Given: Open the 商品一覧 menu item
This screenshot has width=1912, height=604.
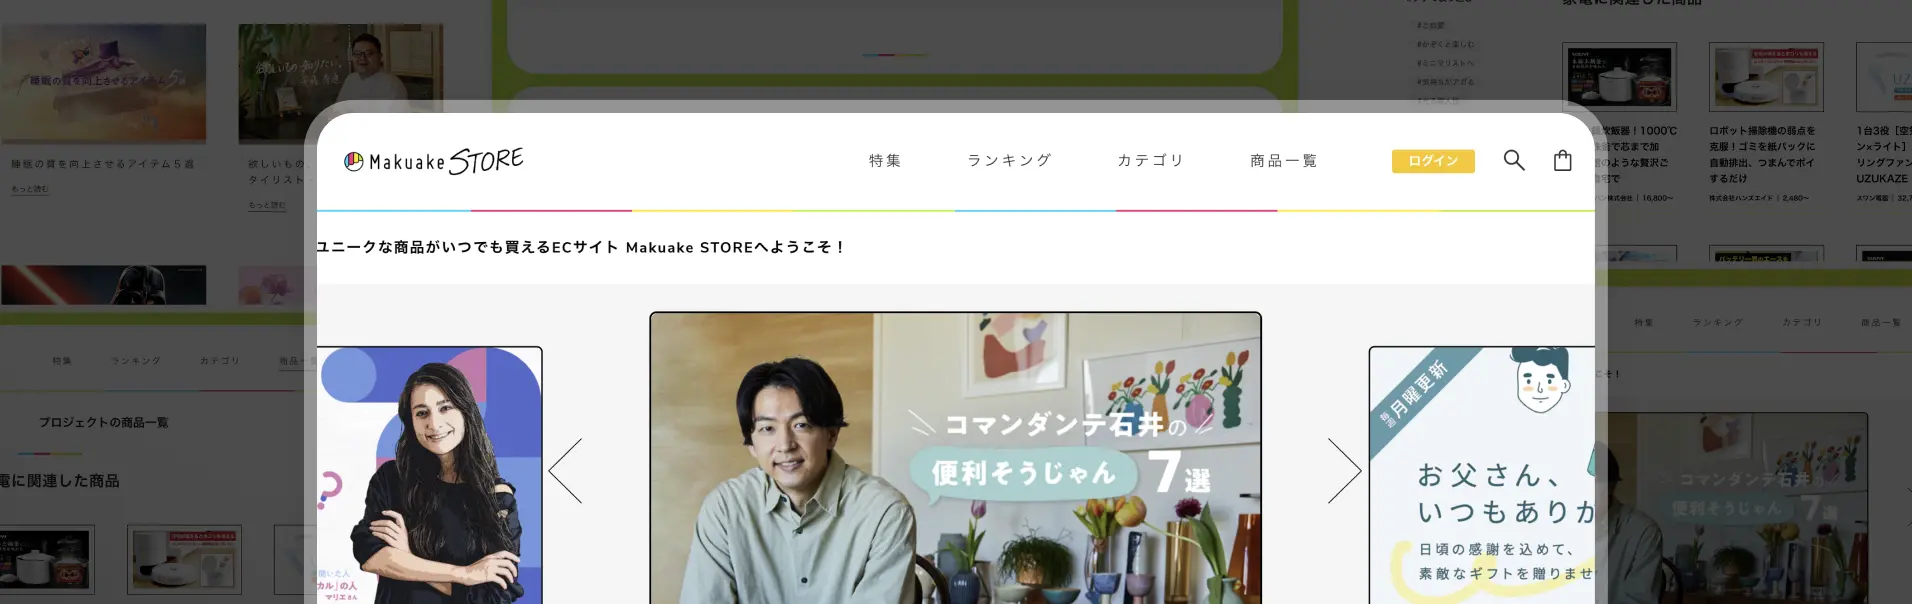Looking at the screenshot, I should point(1283,160).
